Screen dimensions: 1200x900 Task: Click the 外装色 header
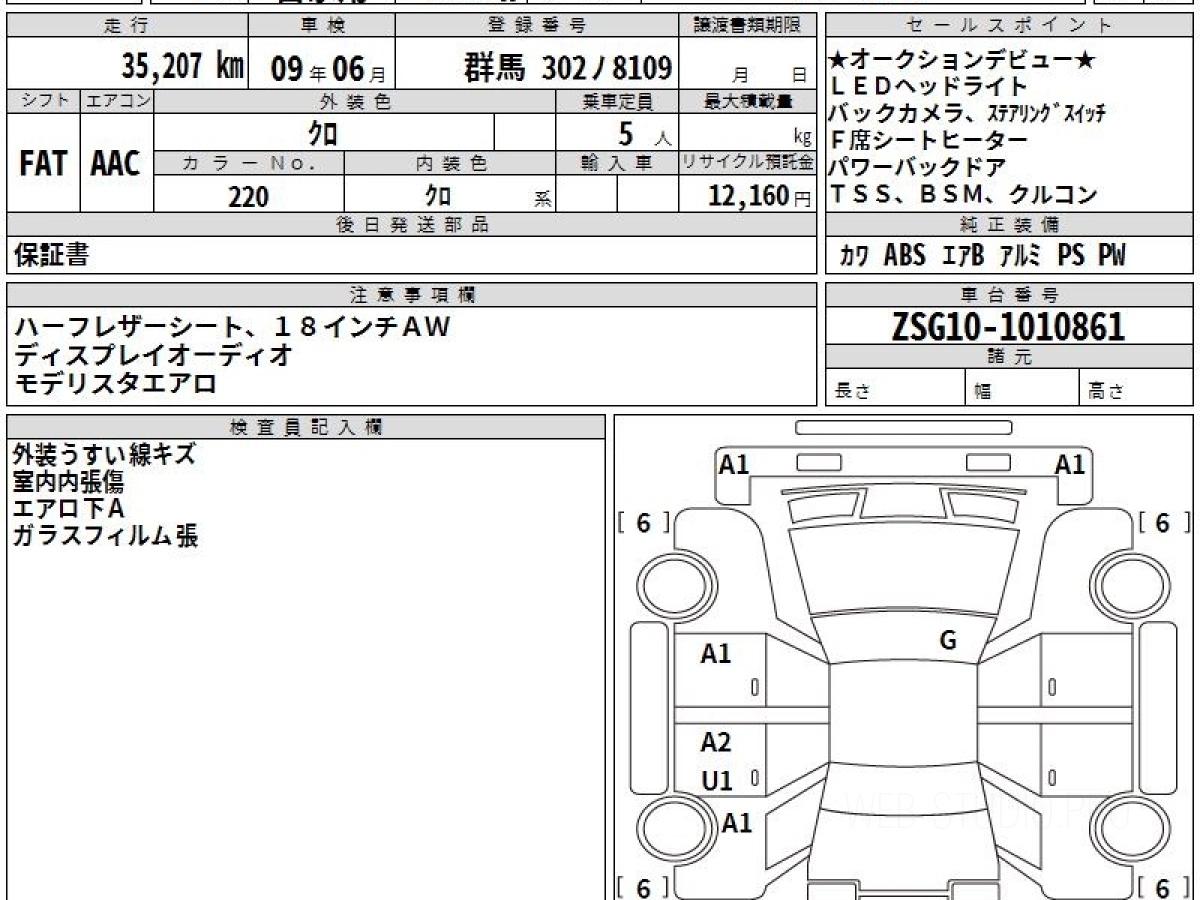(x=355, y=101)
